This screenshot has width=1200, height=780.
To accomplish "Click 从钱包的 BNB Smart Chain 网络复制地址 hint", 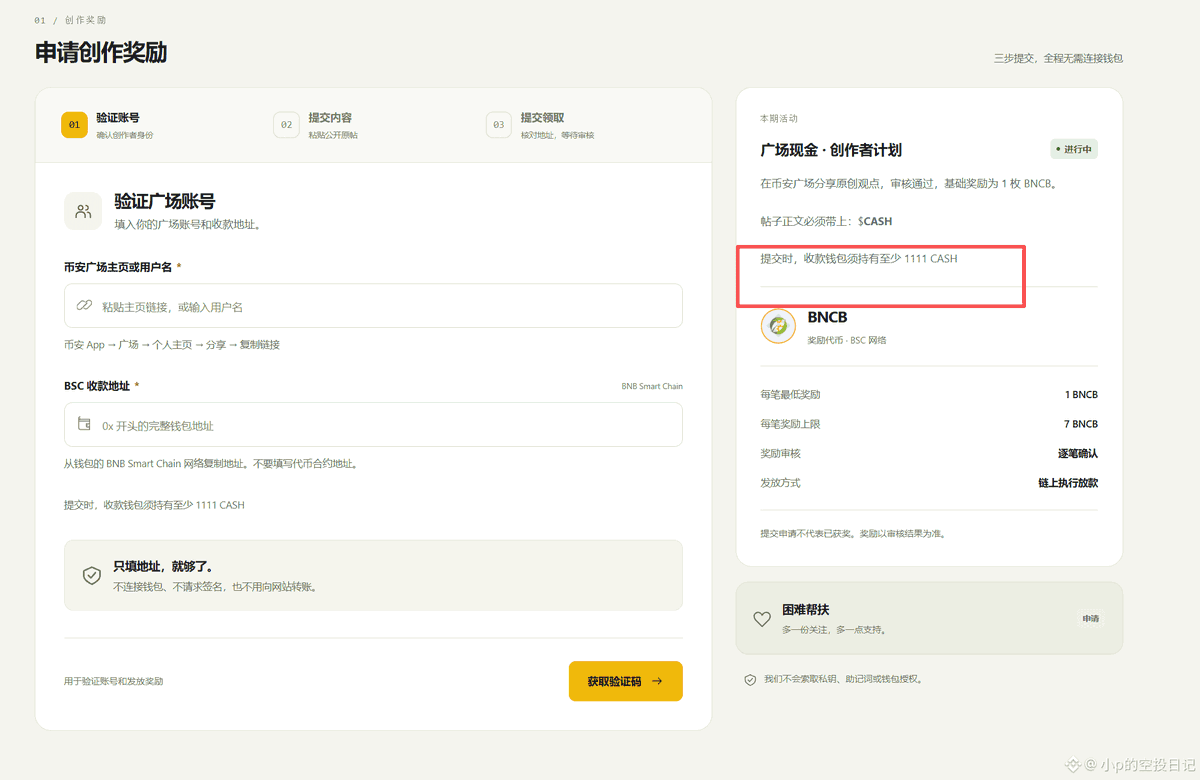I will pos(211,464).
